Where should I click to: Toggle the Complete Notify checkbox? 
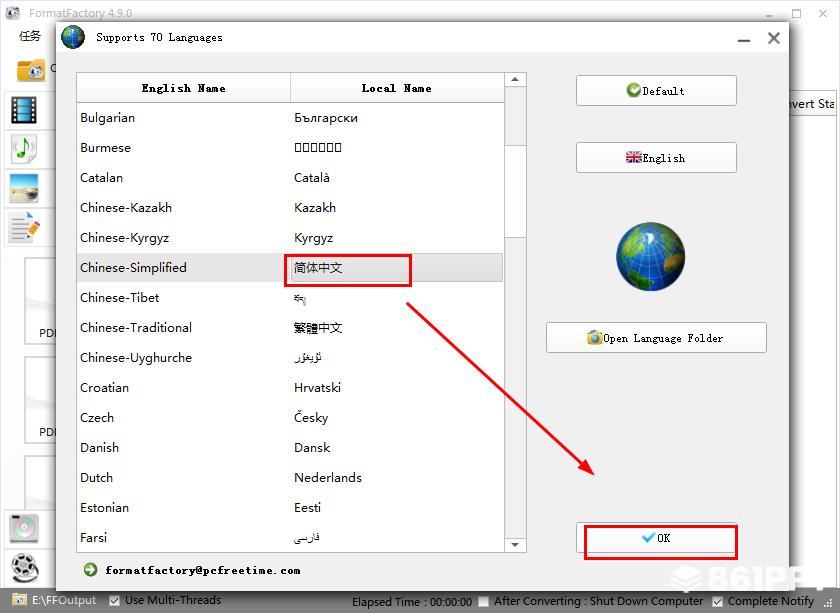point(717,602)
